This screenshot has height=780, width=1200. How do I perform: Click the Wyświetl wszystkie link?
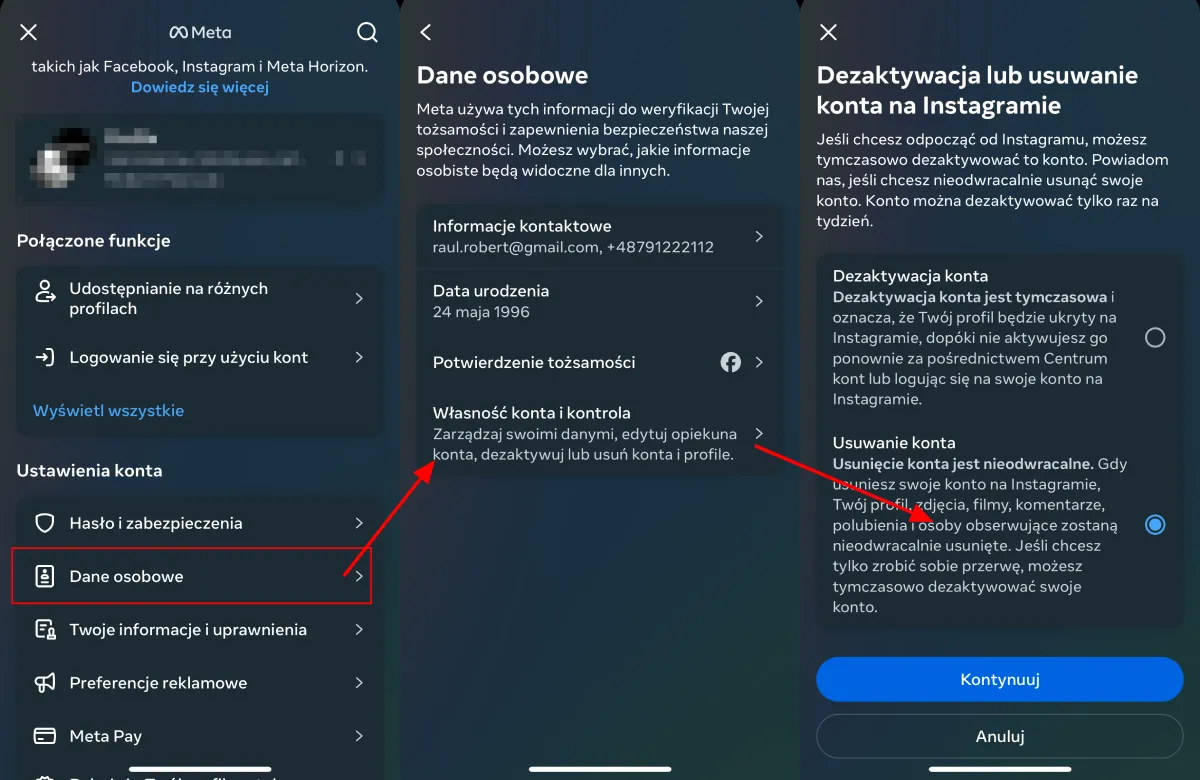click(x=108, y=410)
